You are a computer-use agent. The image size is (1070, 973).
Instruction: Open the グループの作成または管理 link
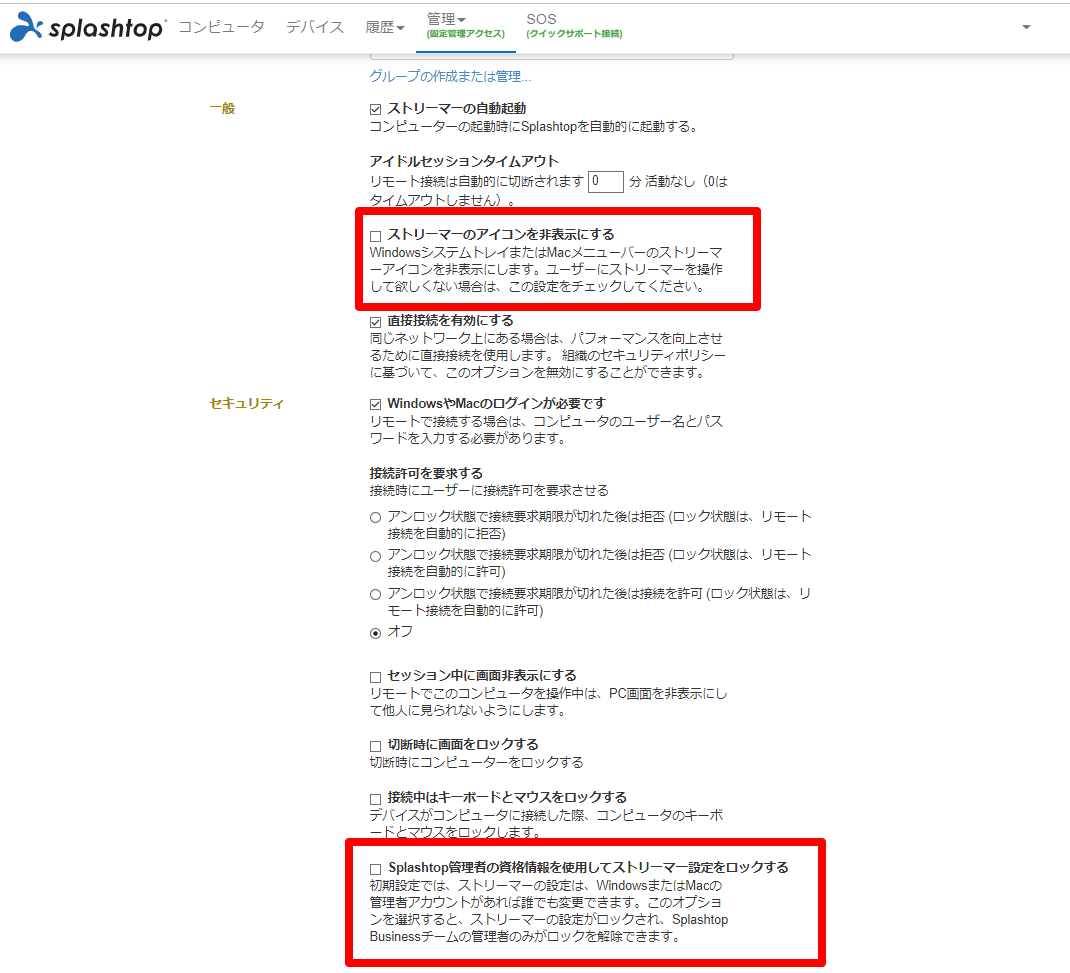450,76
